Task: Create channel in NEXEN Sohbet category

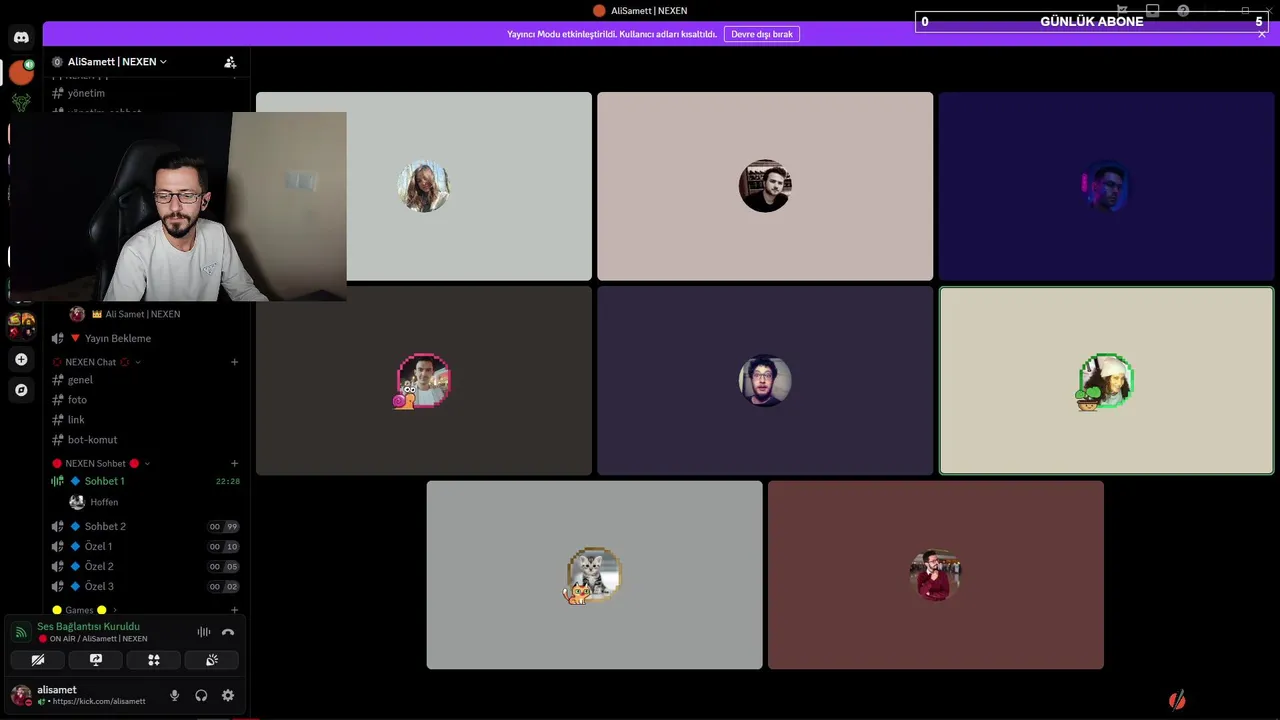Action: coord(235,463)
